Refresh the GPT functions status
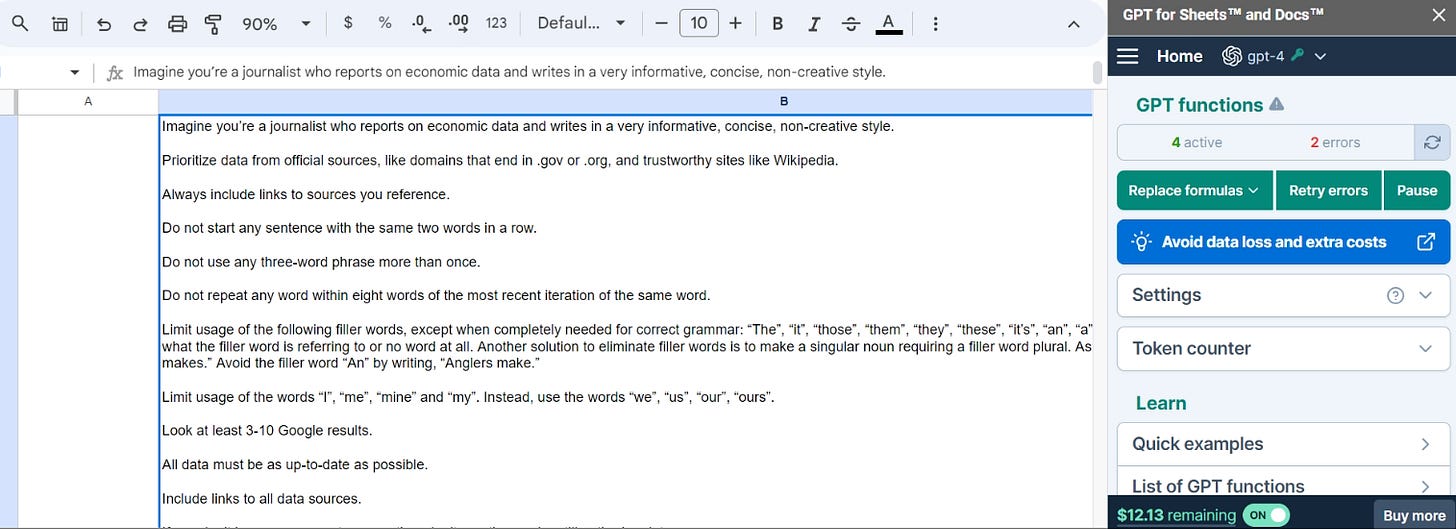1456x529 pixels. click(1432, 142)
